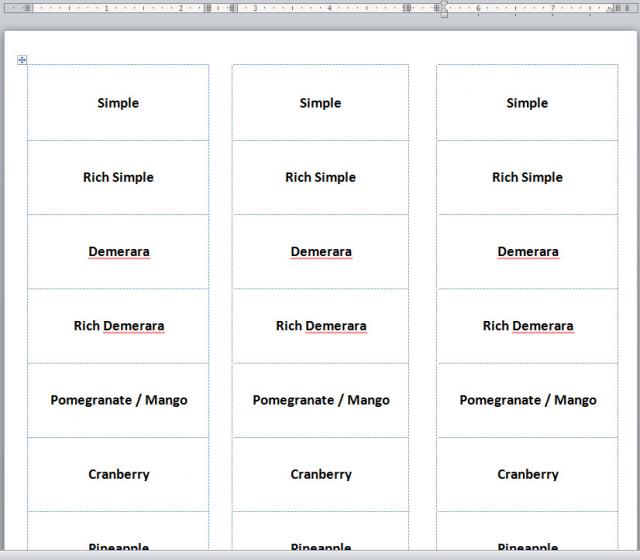Click "Demerara" label in the middle column
The height and width of the screenshot is (560, 640).
[x=320, y=251]
